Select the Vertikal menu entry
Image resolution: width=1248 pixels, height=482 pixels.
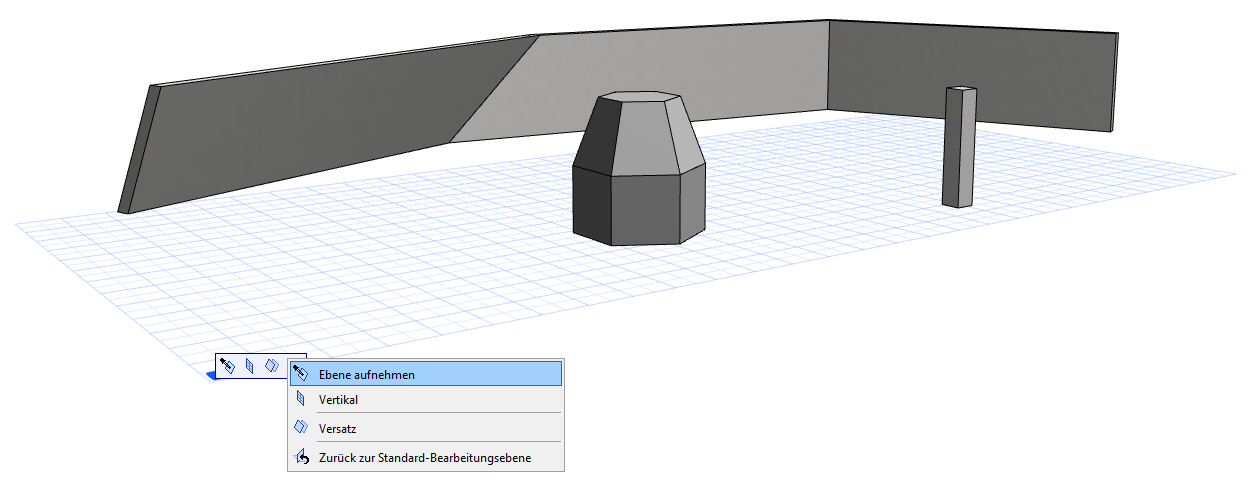click(x=425, y=399)
